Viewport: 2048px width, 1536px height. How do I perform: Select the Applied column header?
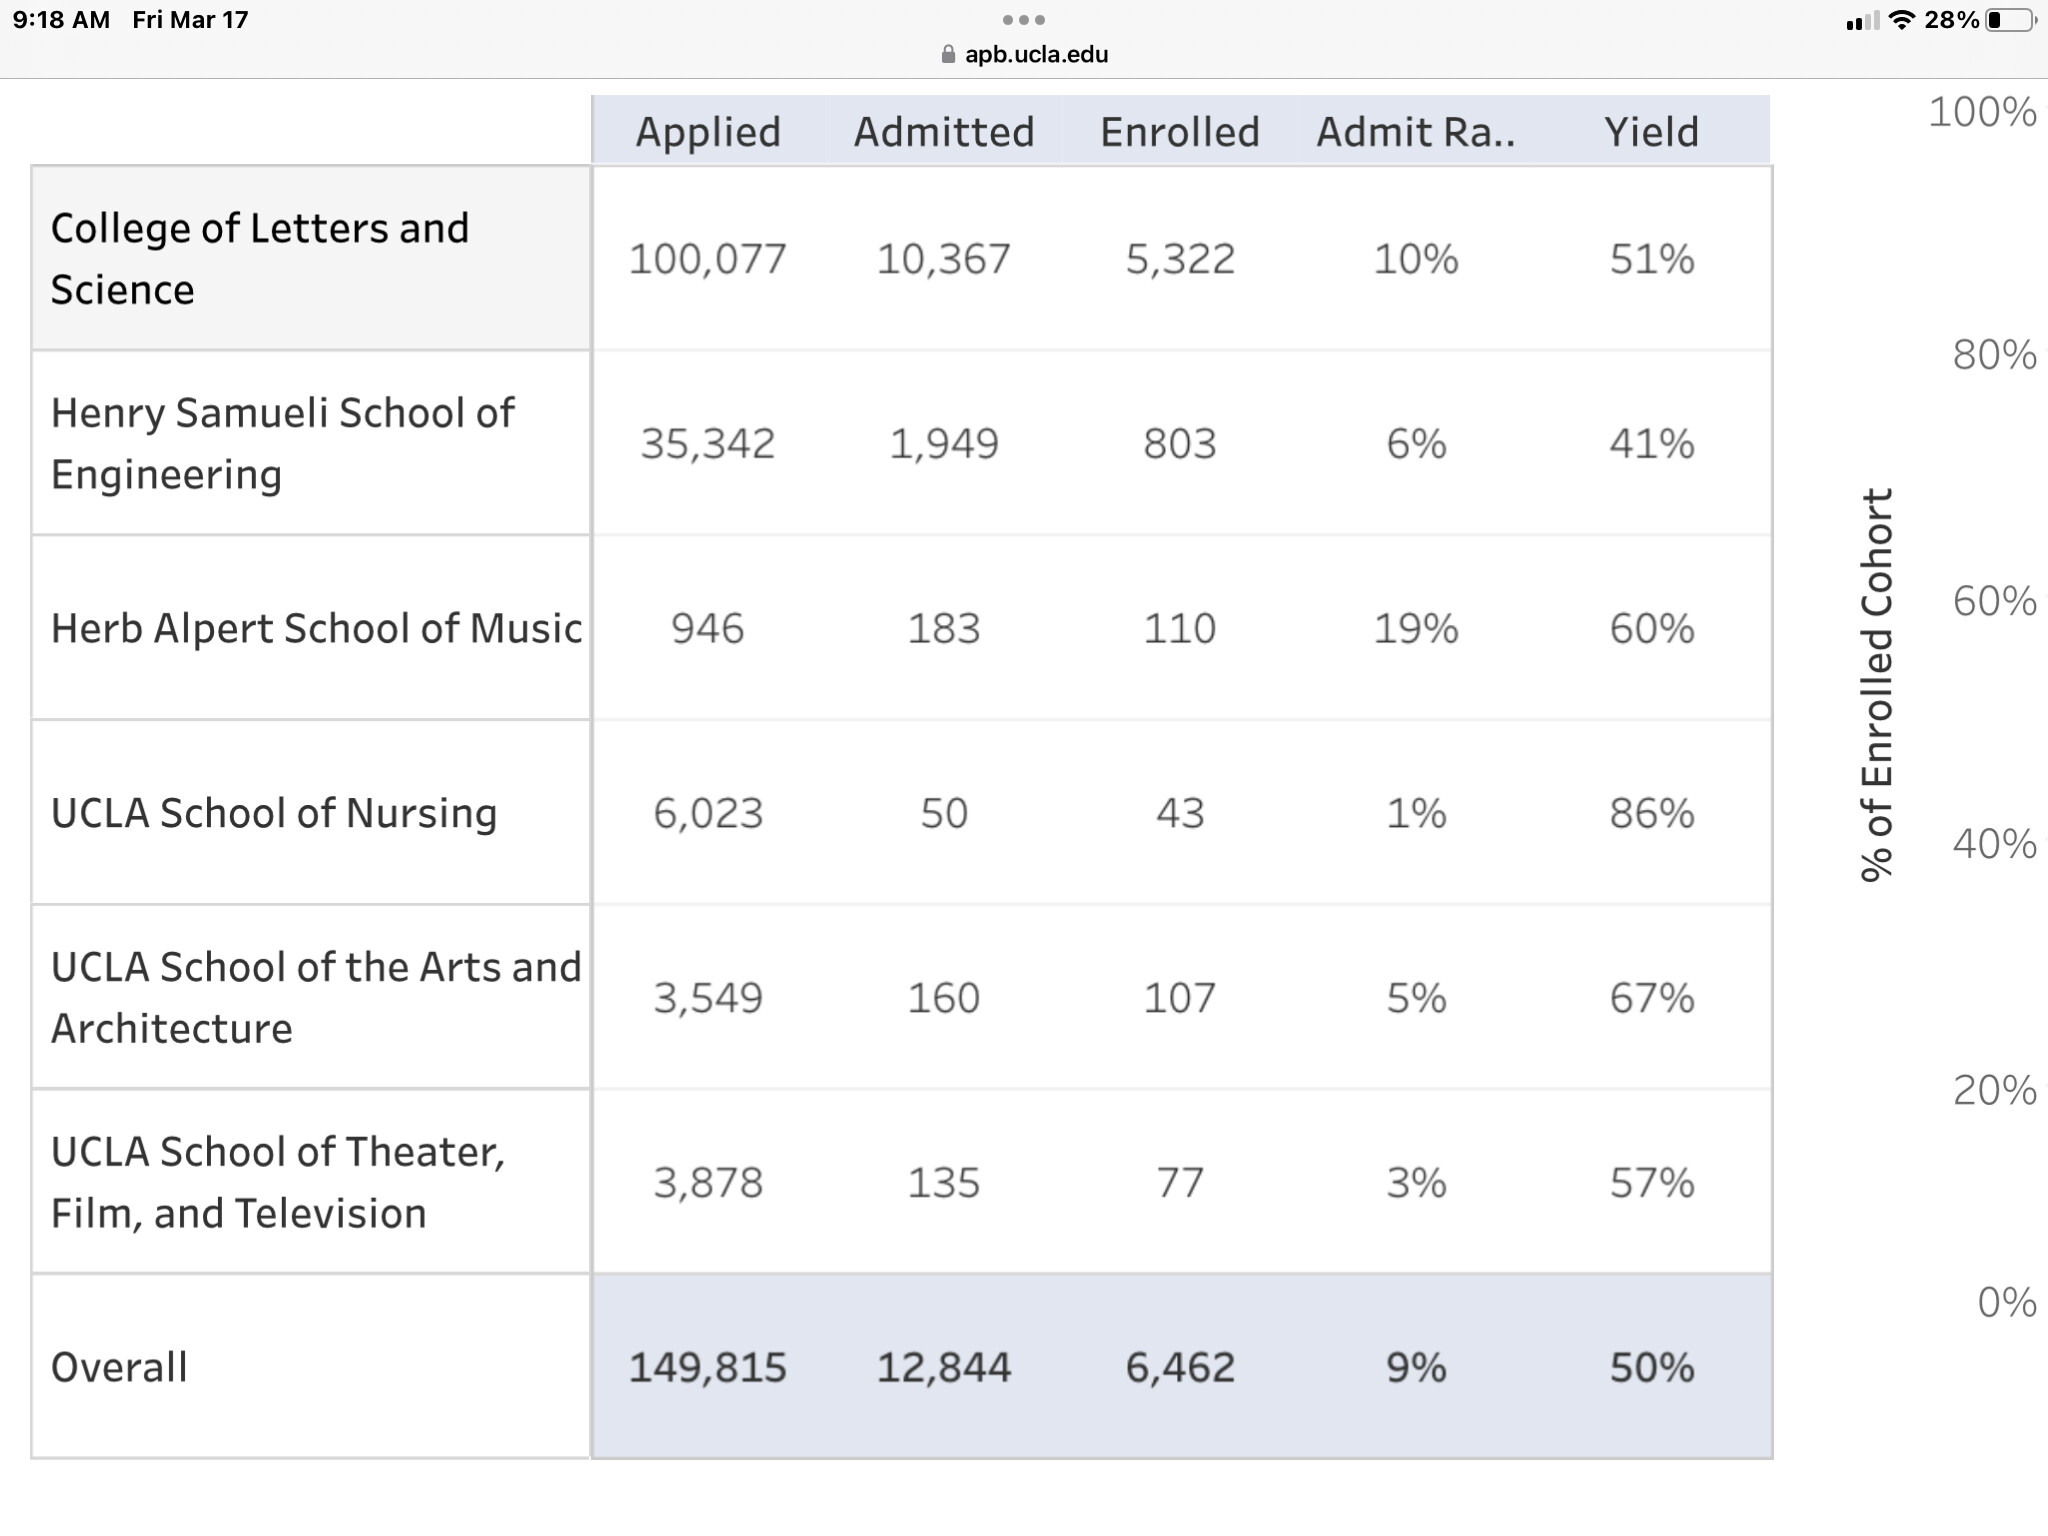click(x=708, y=132)
